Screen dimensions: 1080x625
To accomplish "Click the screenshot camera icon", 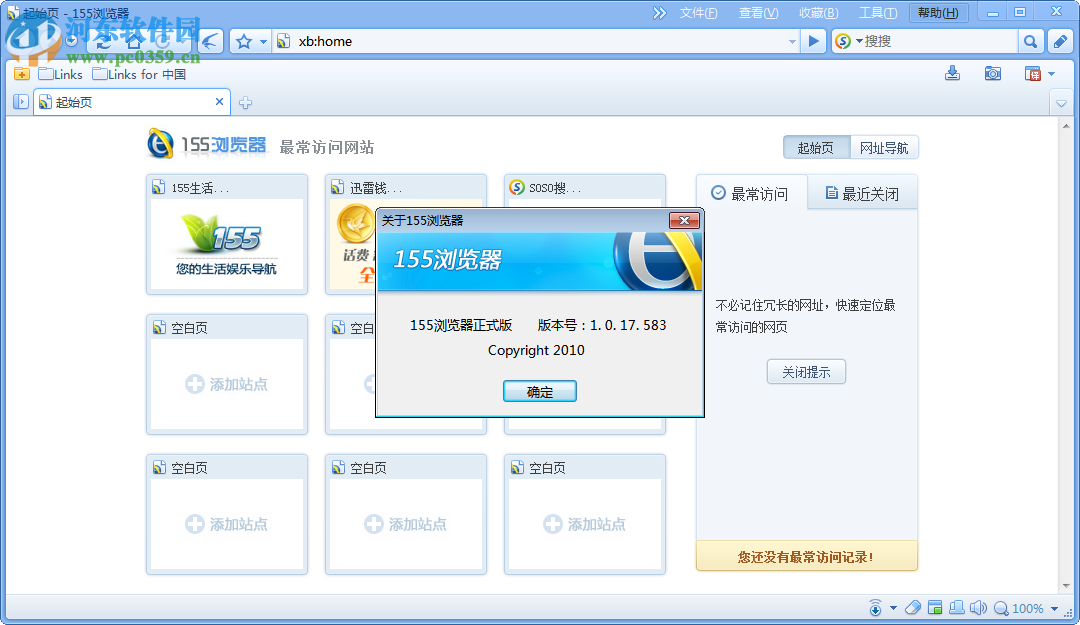I will click(x=993, y=73).
